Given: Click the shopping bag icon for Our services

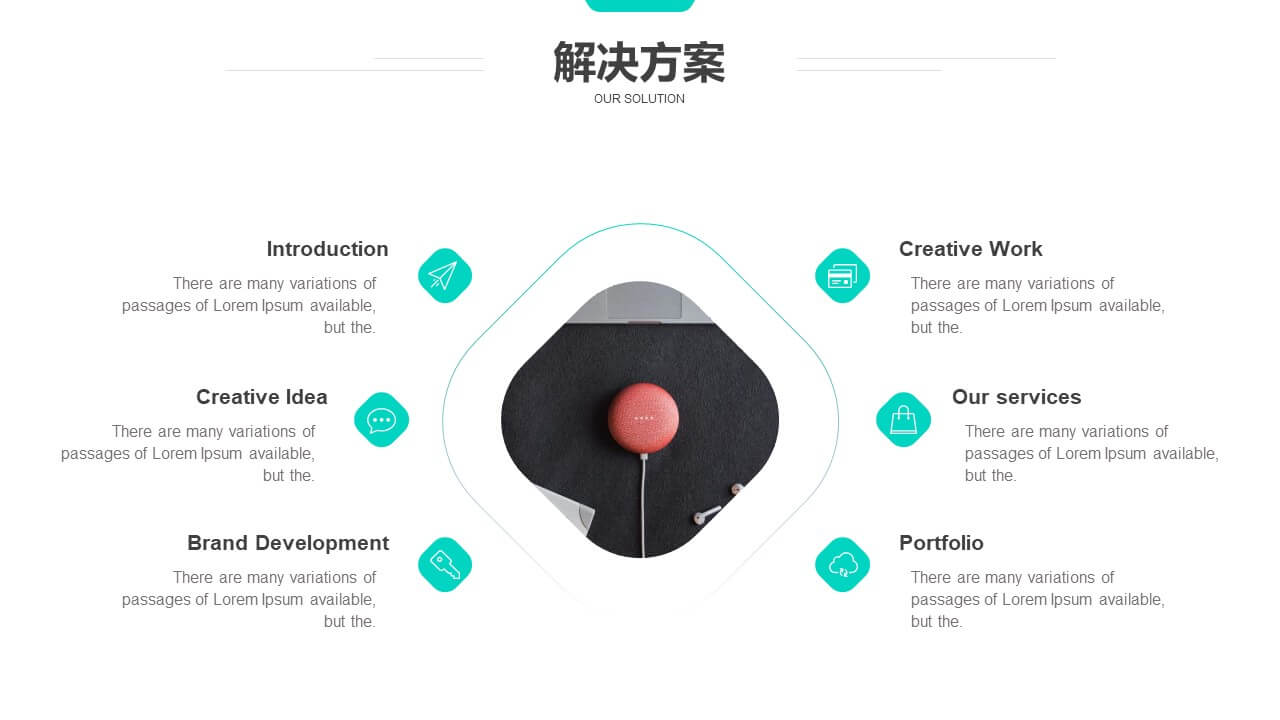Looking at the screenshot, I should point(904,420).
